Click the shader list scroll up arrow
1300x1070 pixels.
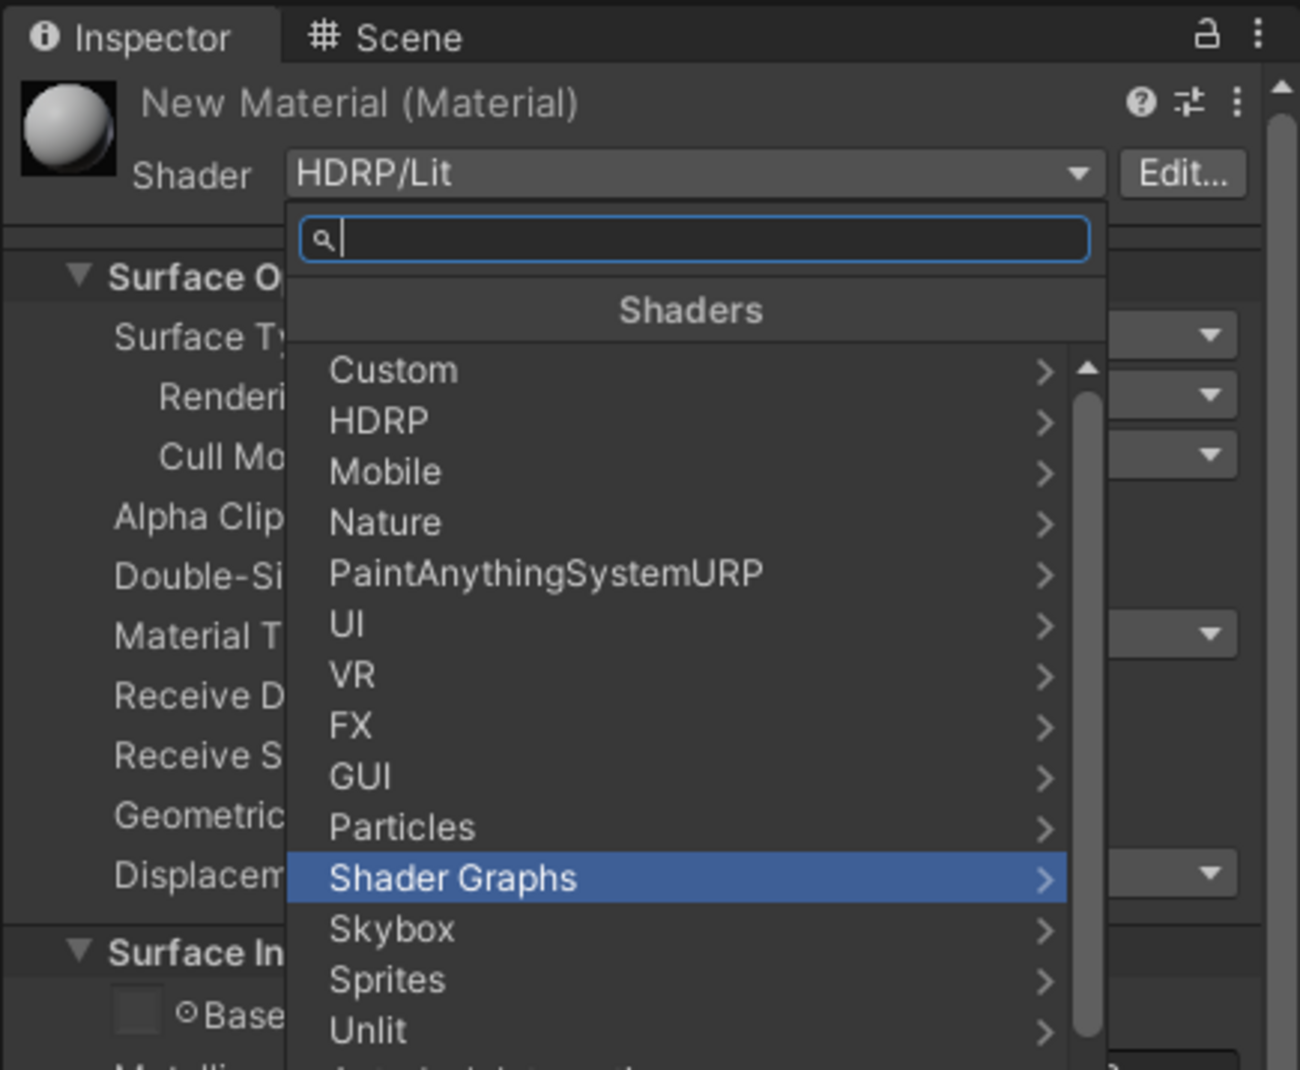coord(1088,369)
